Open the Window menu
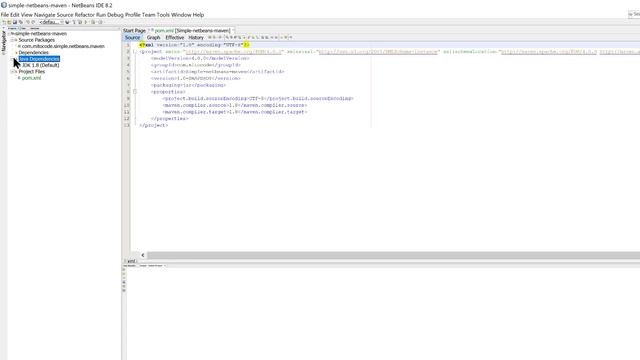640x360 pixels. coord(181,15)
